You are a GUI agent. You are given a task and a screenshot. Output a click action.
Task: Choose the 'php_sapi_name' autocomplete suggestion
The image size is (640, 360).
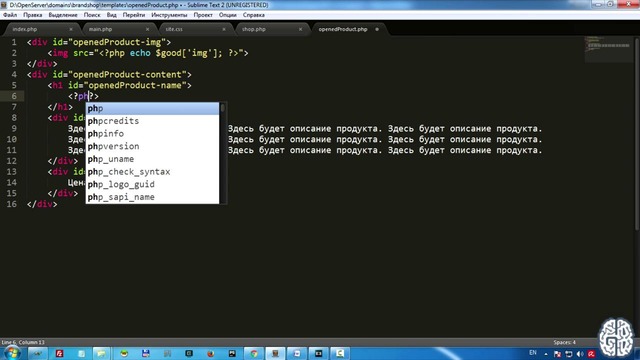[x=152, y=197]
